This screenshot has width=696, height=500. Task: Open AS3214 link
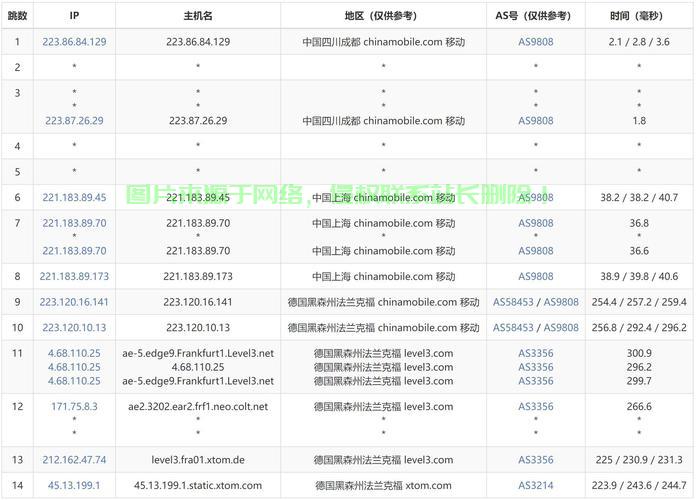[536, 485]
